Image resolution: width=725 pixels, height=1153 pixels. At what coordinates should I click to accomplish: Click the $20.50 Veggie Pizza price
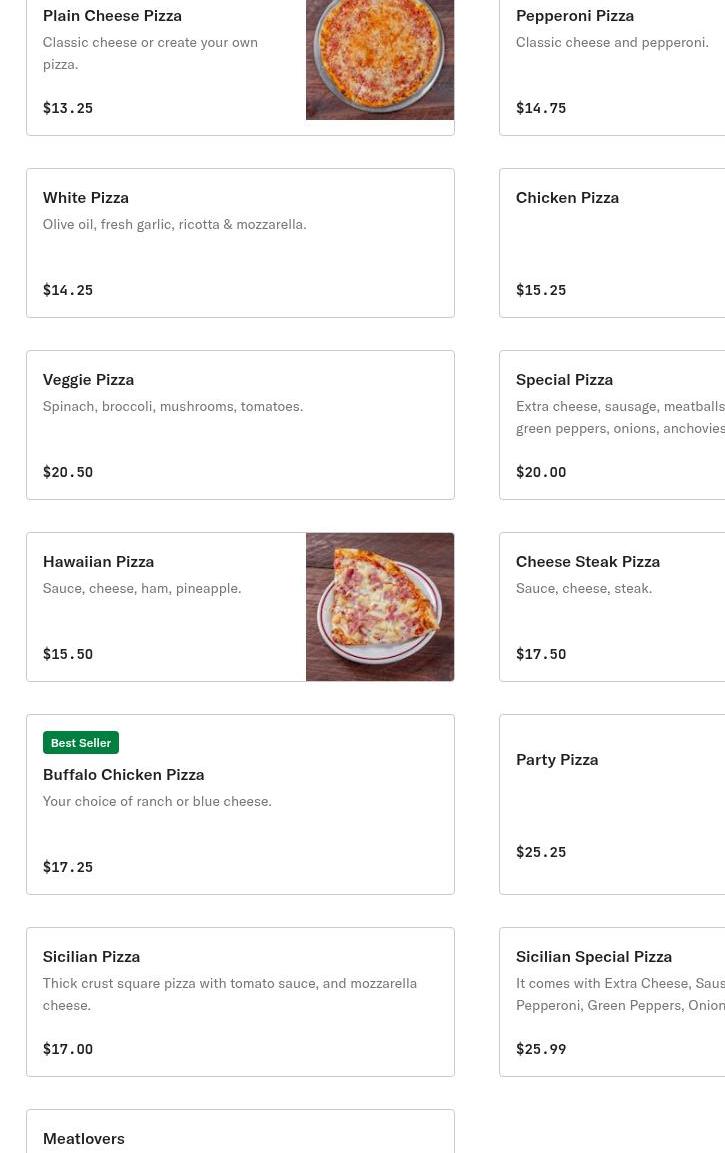[68, 472]
